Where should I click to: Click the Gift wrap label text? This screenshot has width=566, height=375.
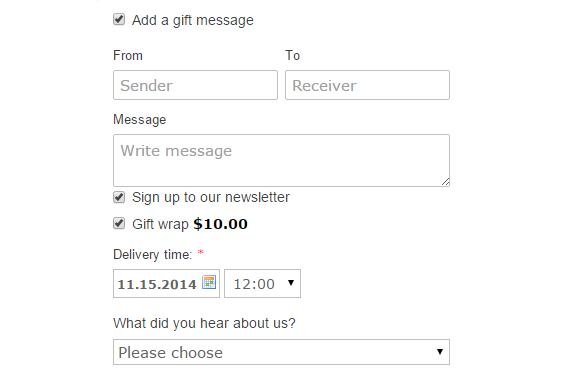click(x=160, y=224)
